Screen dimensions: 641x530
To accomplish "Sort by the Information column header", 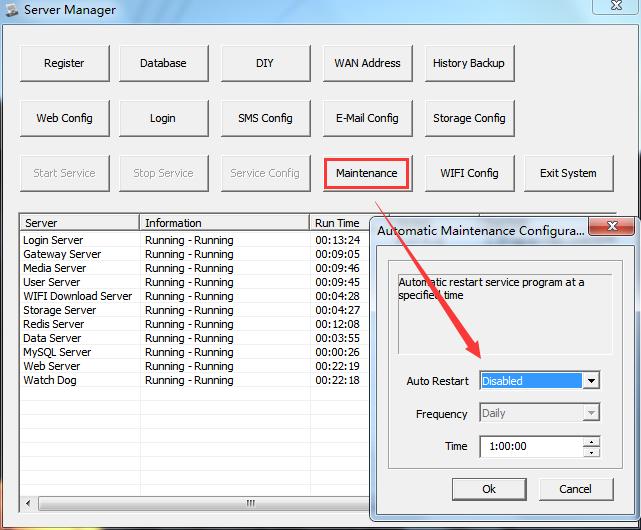I will click(224, 223).
